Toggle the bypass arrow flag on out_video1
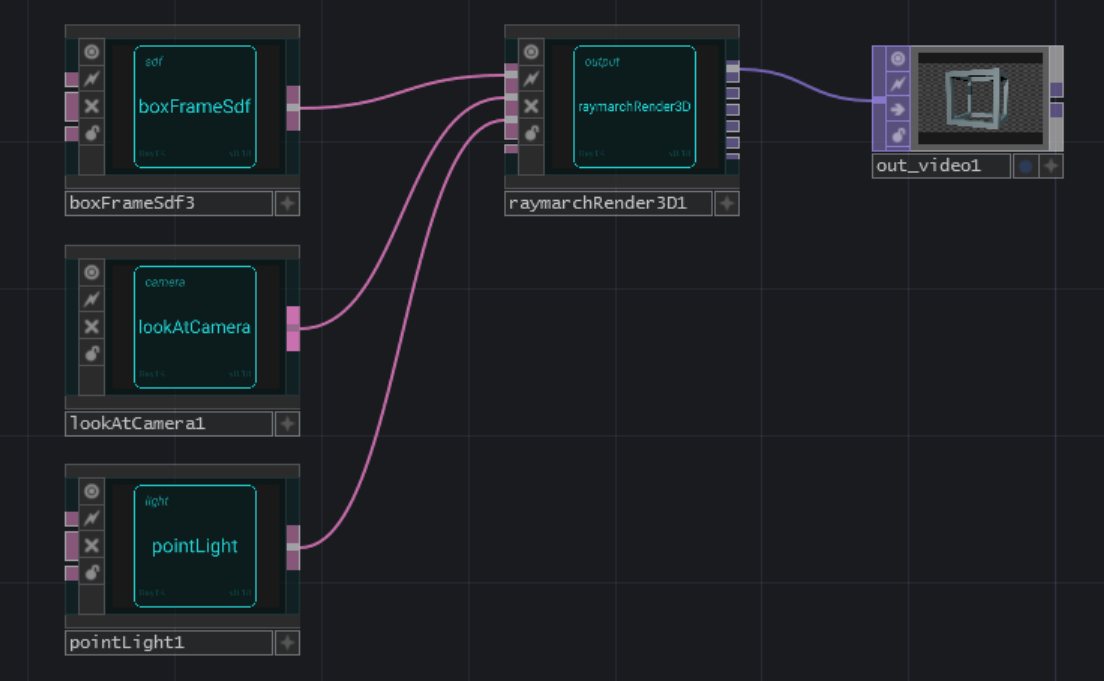The width and height of the screenshot is (1104, 681). [898, 110]
